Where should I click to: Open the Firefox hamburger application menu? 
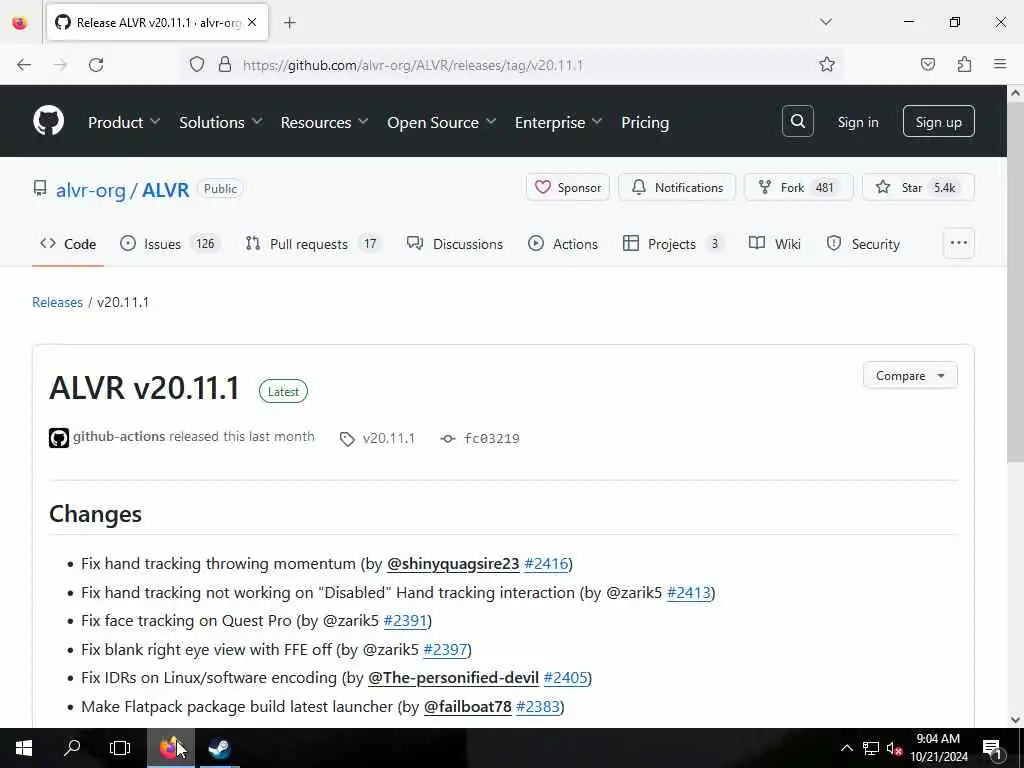[x=1000, y=64]
